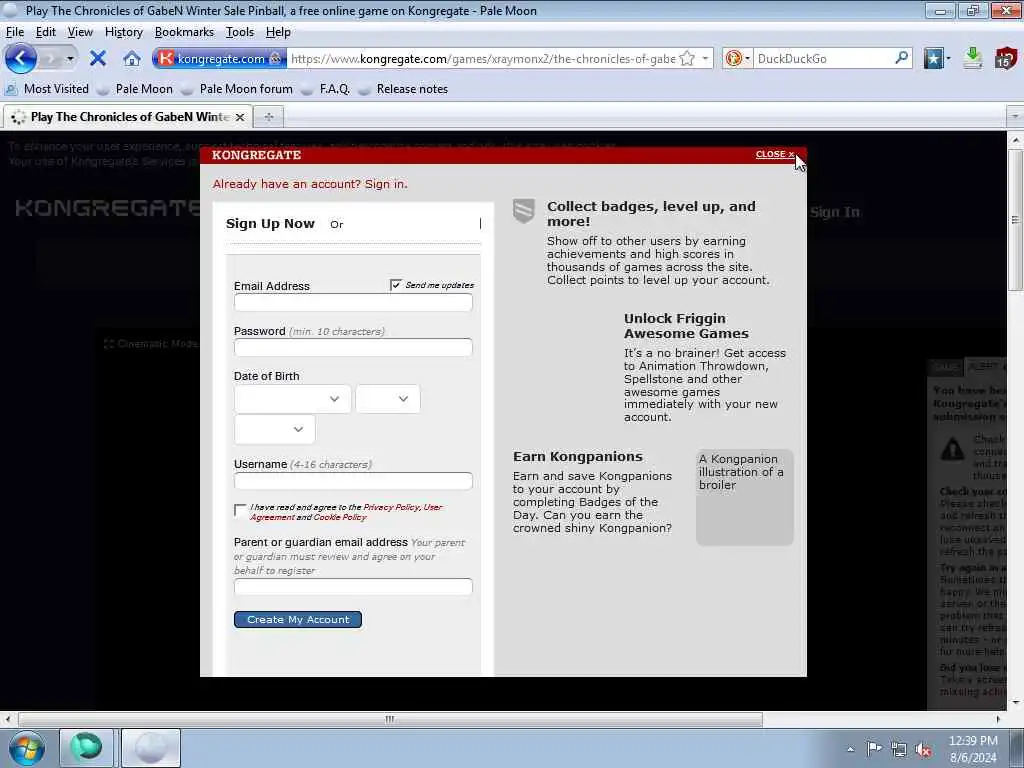Open the DuckDuckGo search engine selector icon
1024x768 pixels.
pyautogui.click(x=737, y=59)
